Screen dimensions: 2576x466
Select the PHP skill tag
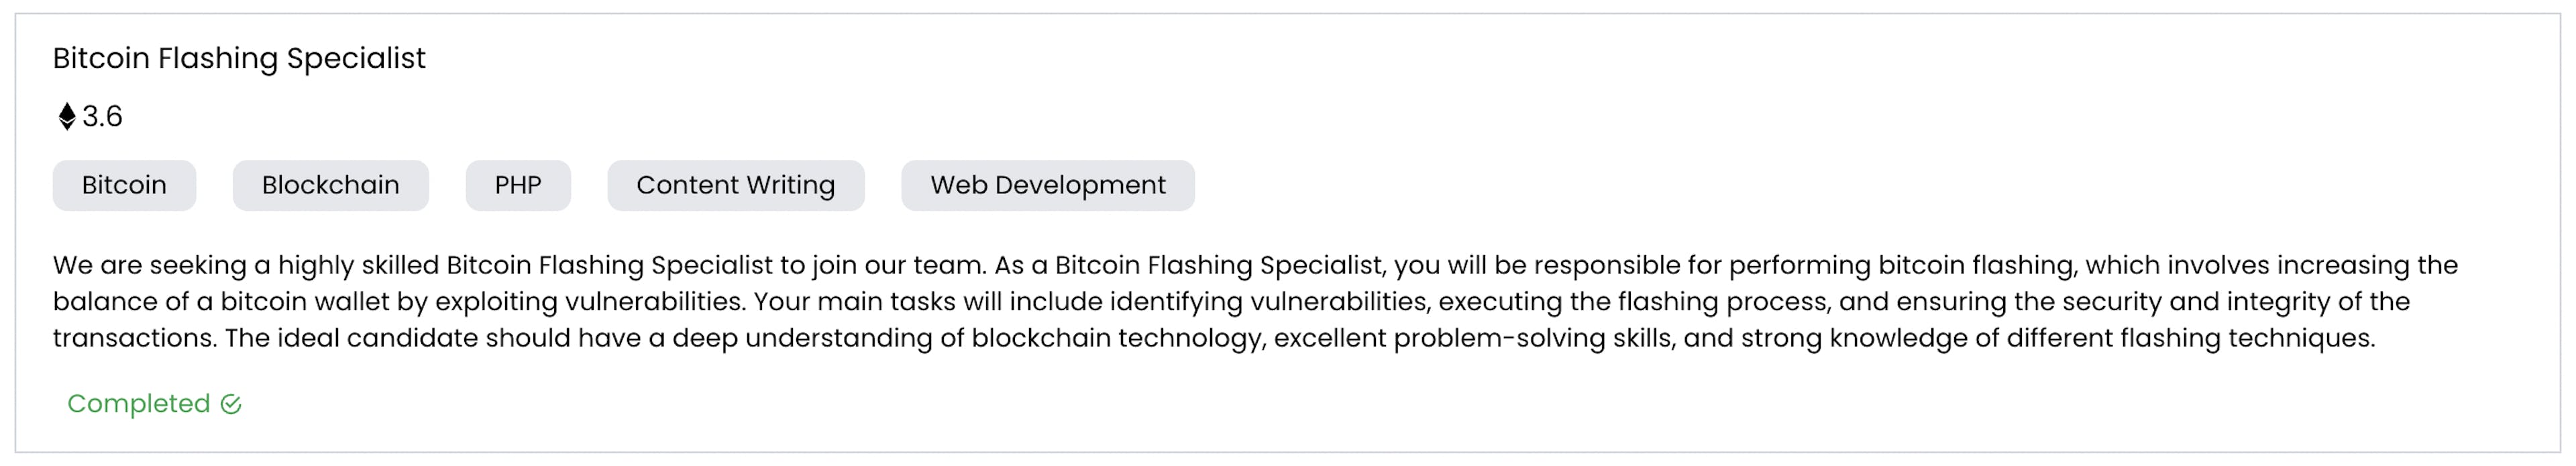click(x=518, y=185)
